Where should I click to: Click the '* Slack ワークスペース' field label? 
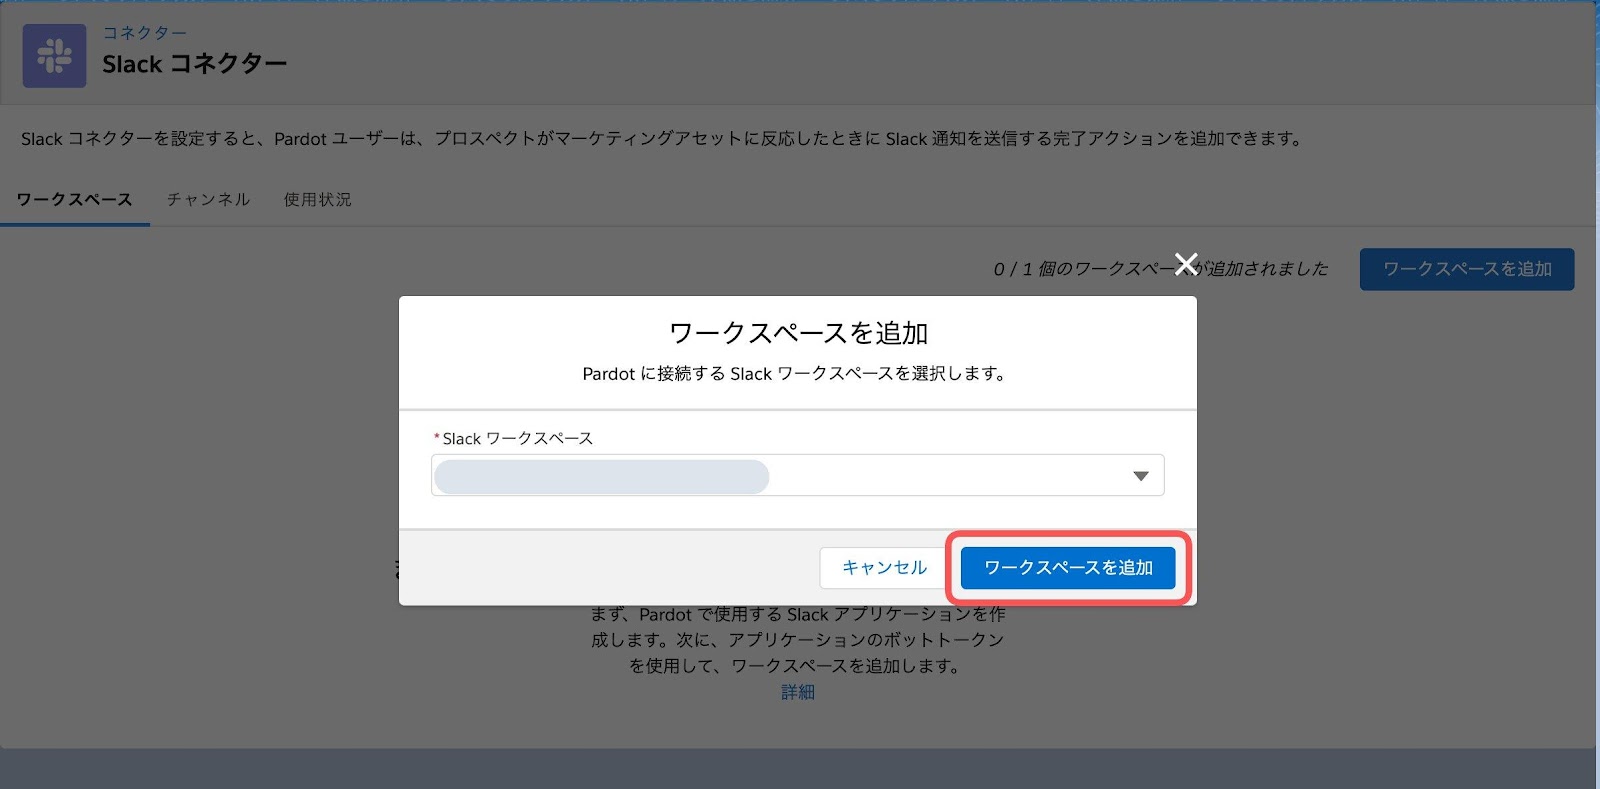coord(513,439)
